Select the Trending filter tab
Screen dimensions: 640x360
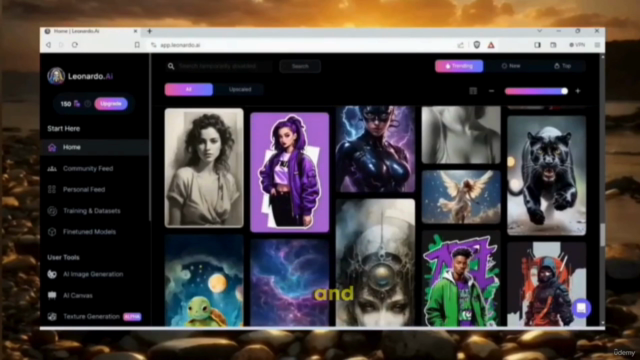459,66
